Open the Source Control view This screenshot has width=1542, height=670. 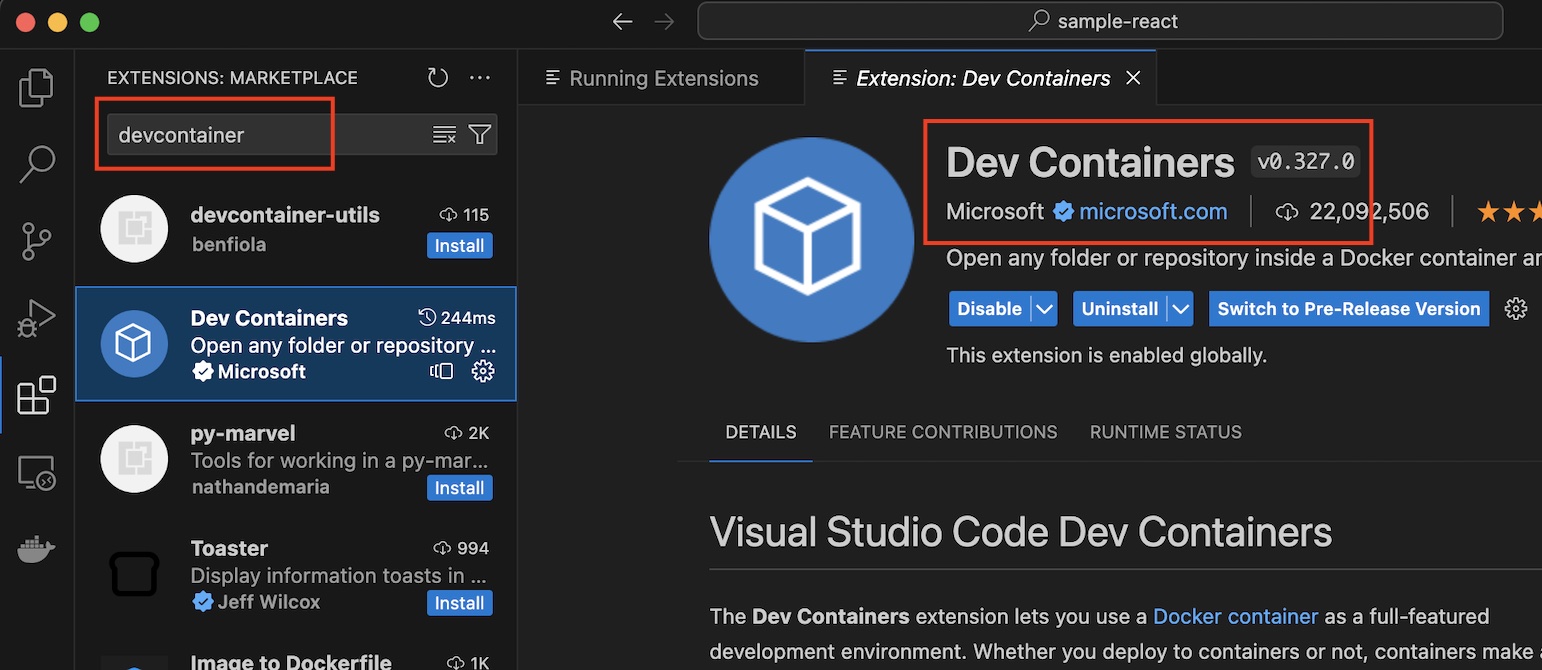(36, 242)
